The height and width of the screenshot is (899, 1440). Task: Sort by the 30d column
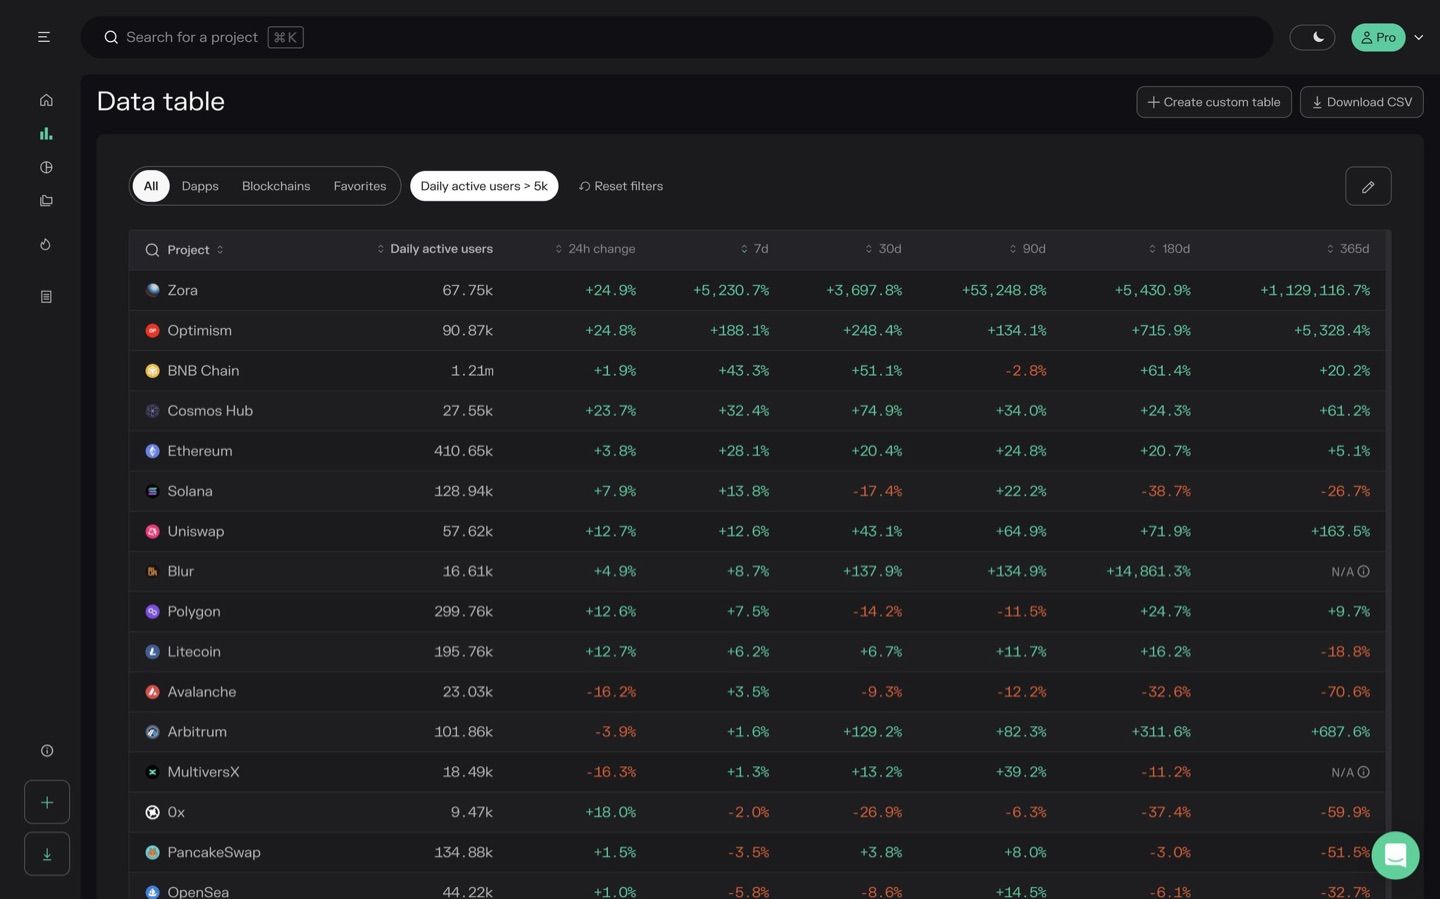(884, 249)
